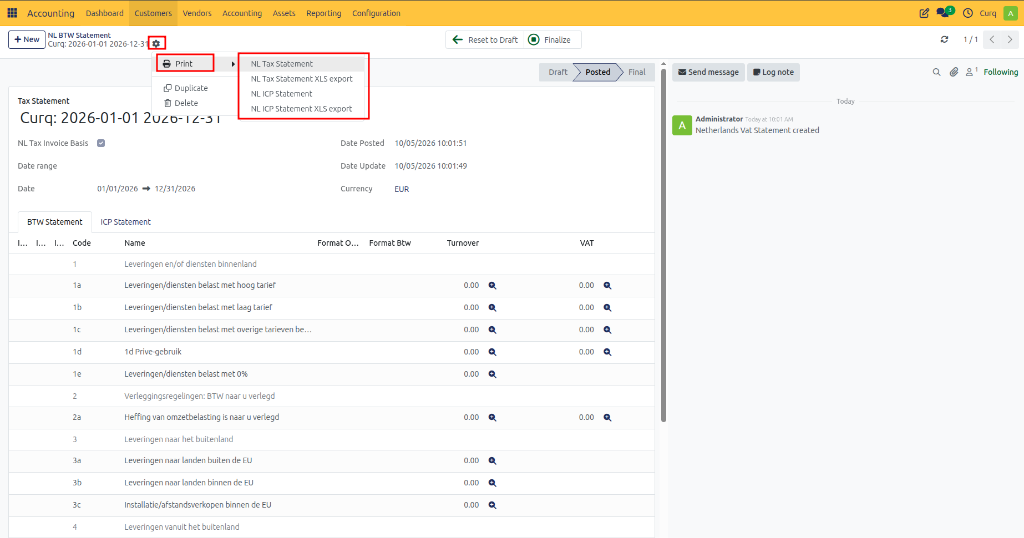Viewport: 1024px width, 538px height.
Task: Click the Finalize button
Action: [550, 40]
